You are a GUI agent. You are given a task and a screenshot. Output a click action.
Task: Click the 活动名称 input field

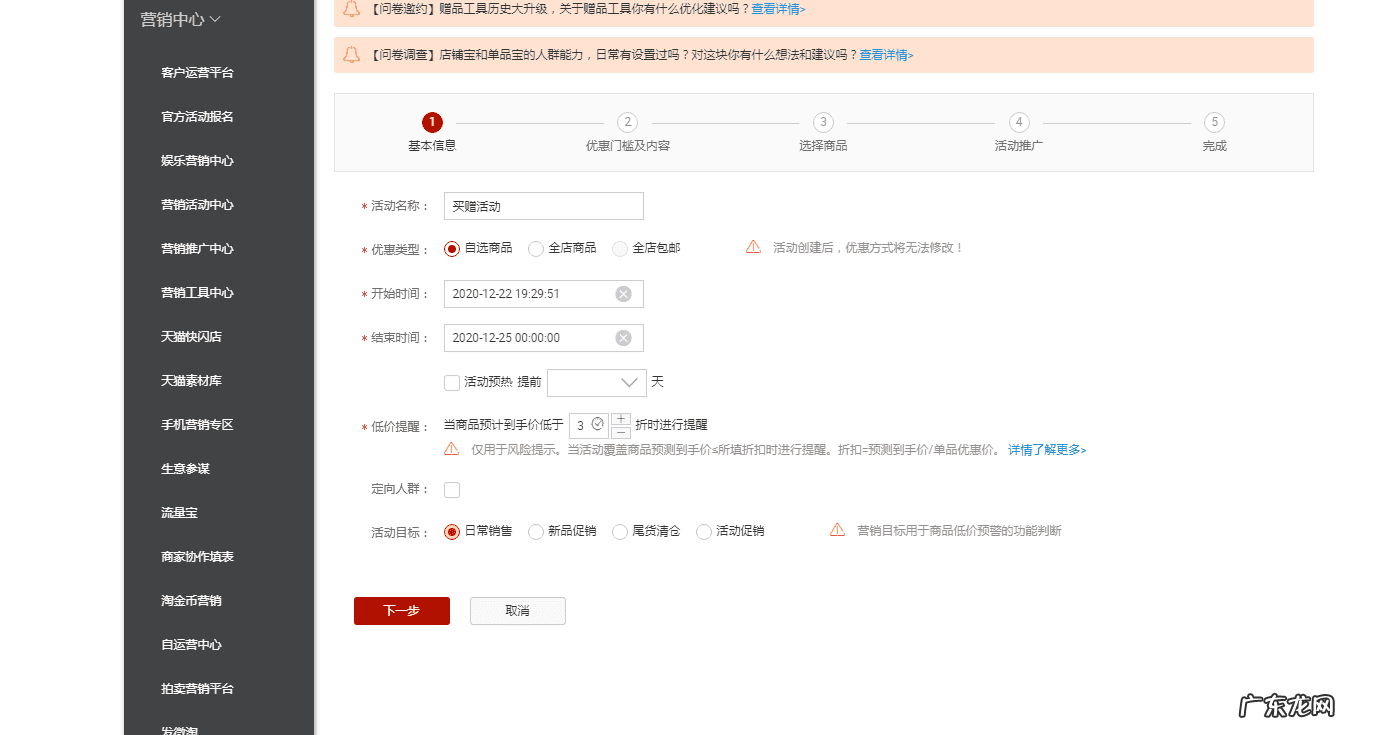[543, 206]
